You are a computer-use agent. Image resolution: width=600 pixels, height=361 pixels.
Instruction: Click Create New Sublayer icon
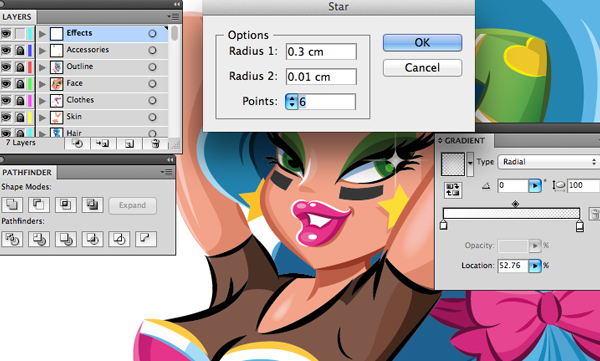[x=103, y=144]
